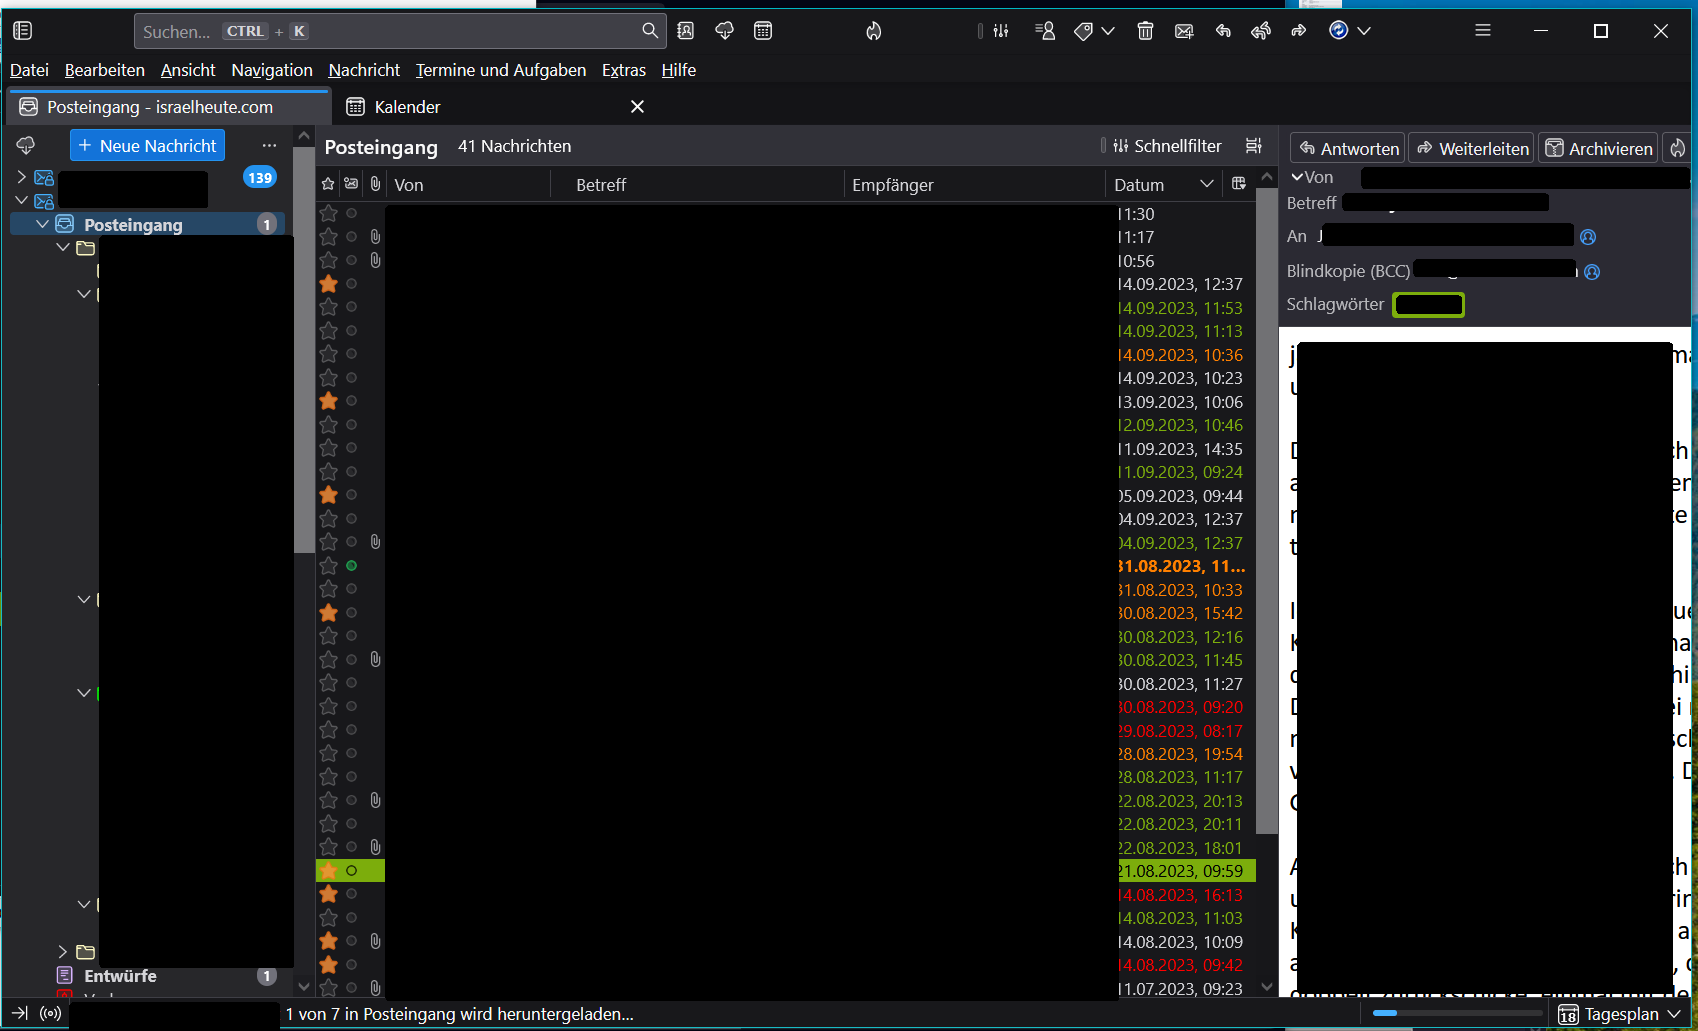Open the column picker next to Datum

[1238, 184]
